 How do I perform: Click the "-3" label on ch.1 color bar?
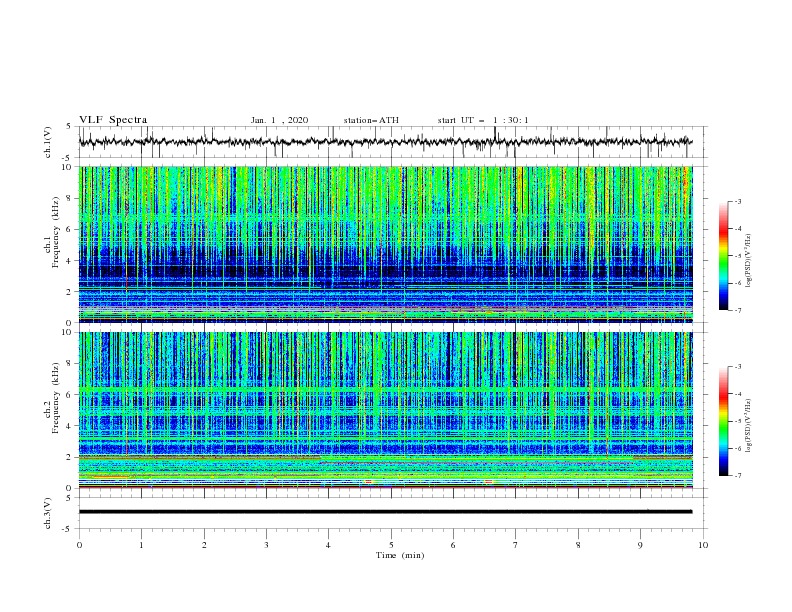point(737,201)
